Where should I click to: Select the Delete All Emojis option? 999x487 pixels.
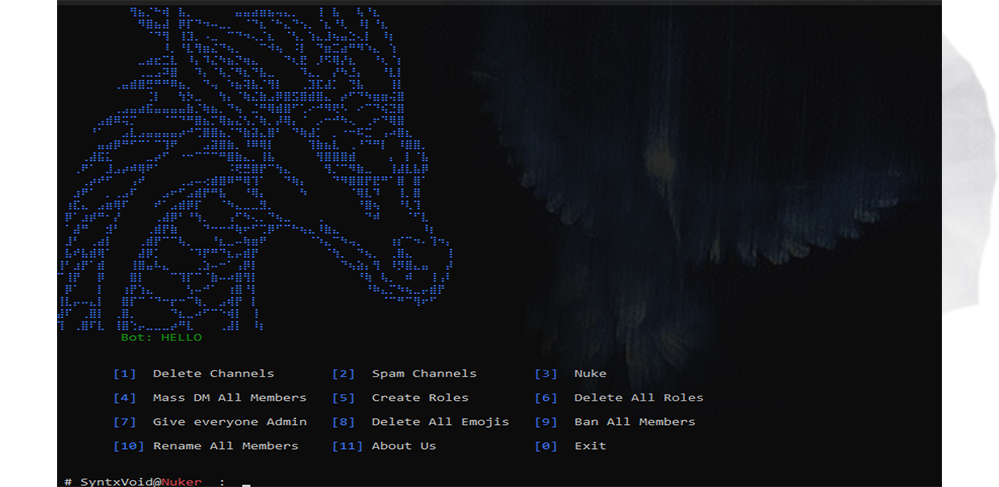(440, 422)
